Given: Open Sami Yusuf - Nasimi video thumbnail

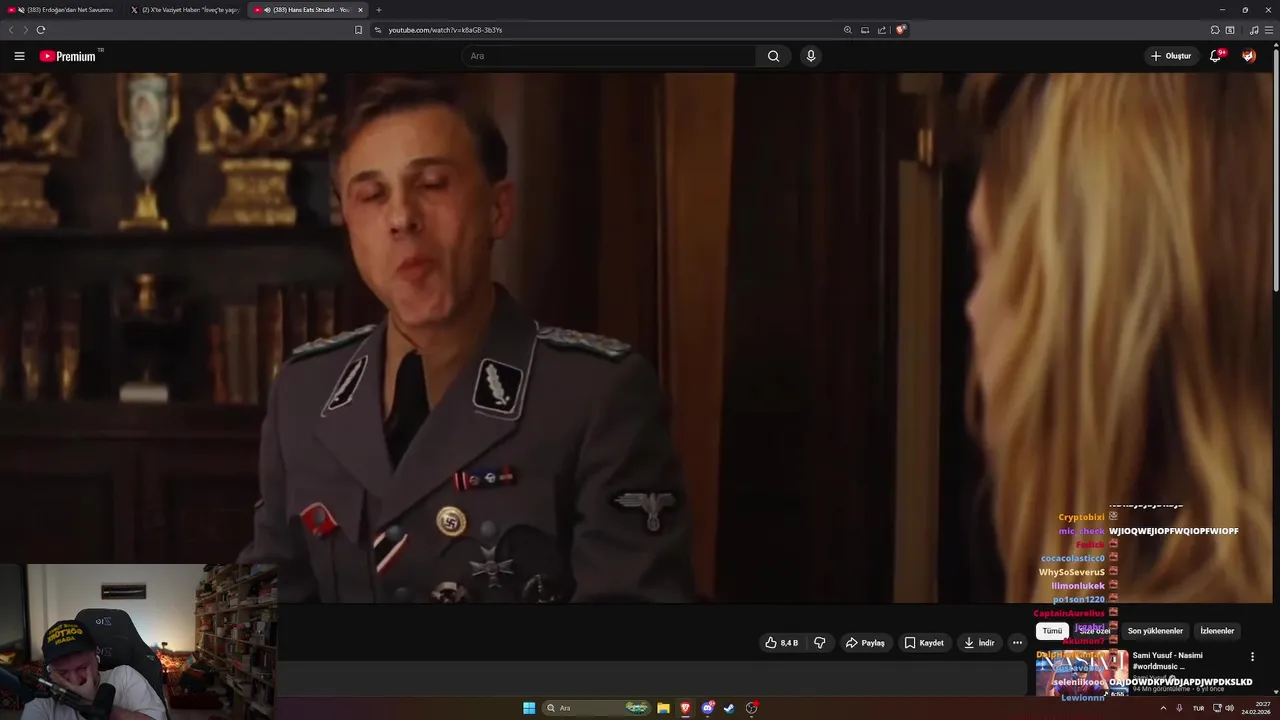Looking at the screenshot, I should [x=1082, y=673].
